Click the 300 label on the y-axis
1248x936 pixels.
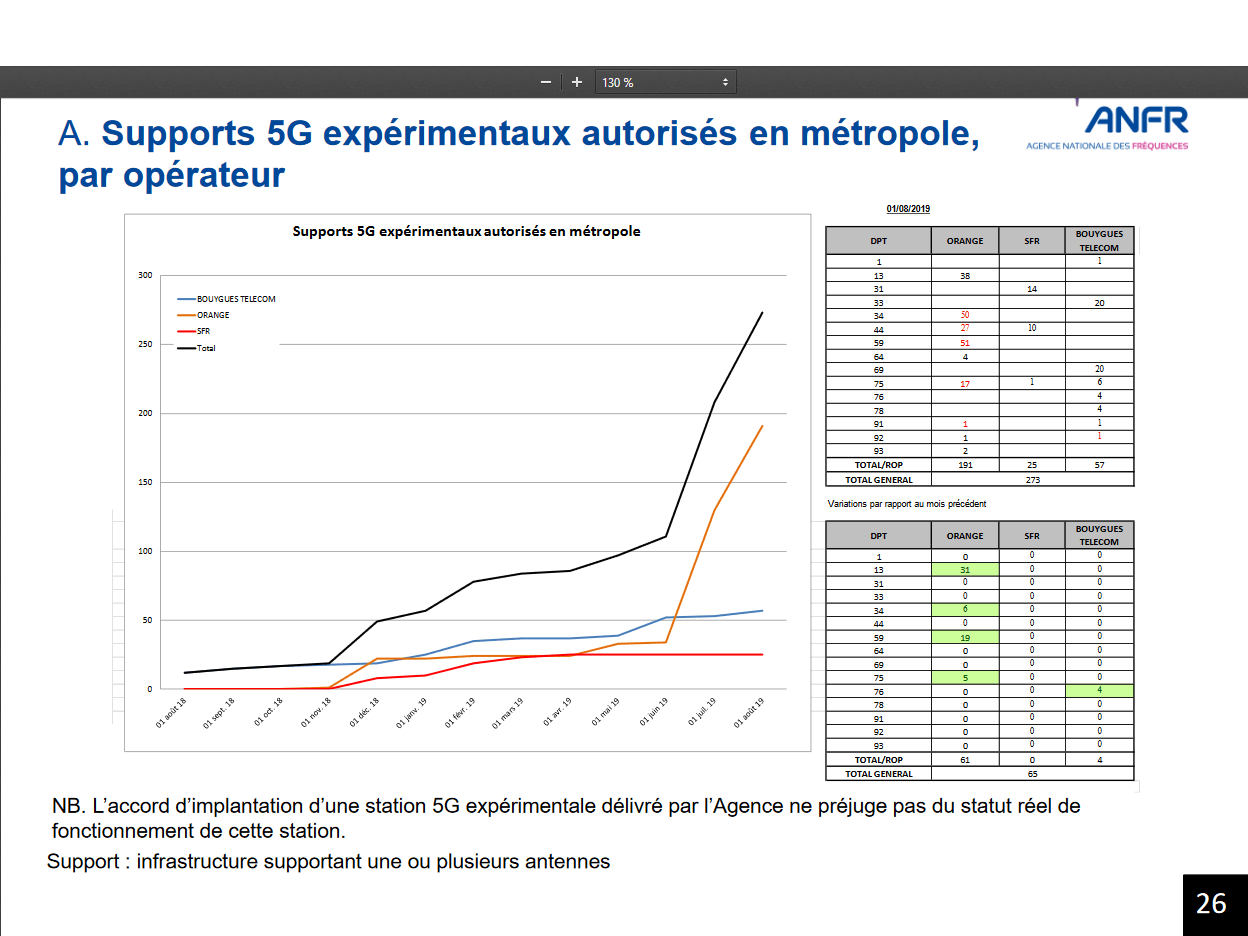click(x=146, y=275)
